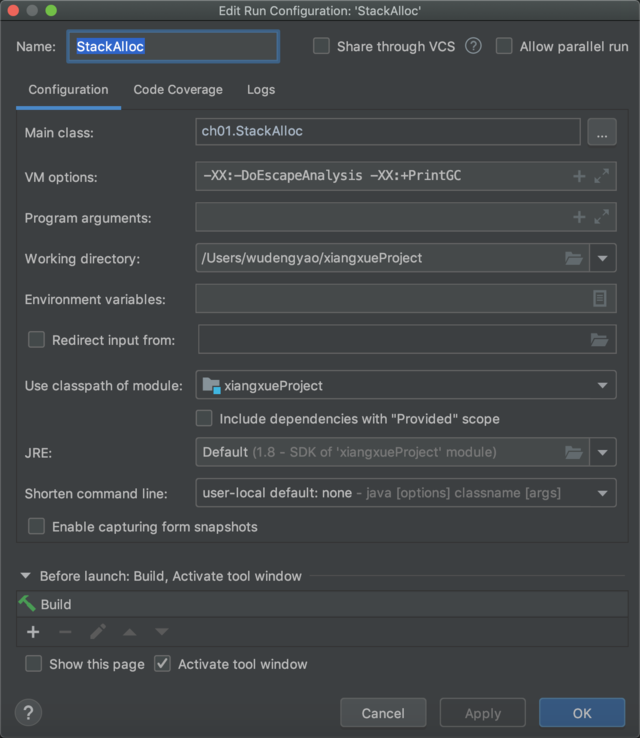Open the Working directory folder browser
The height and width of the screenshot is (738, 640).
tap(574, 258)
